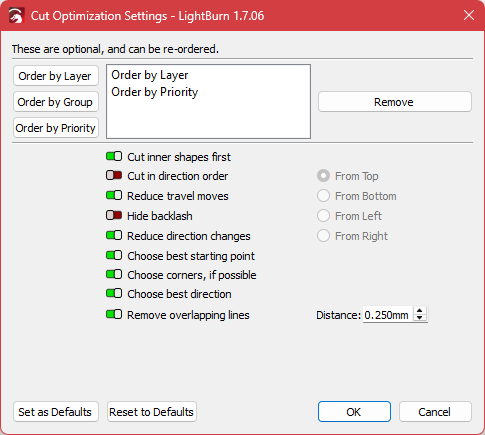Click into the Distance 0.250mm field
This screenshot has height=435, width=485.
pos(388,315)
